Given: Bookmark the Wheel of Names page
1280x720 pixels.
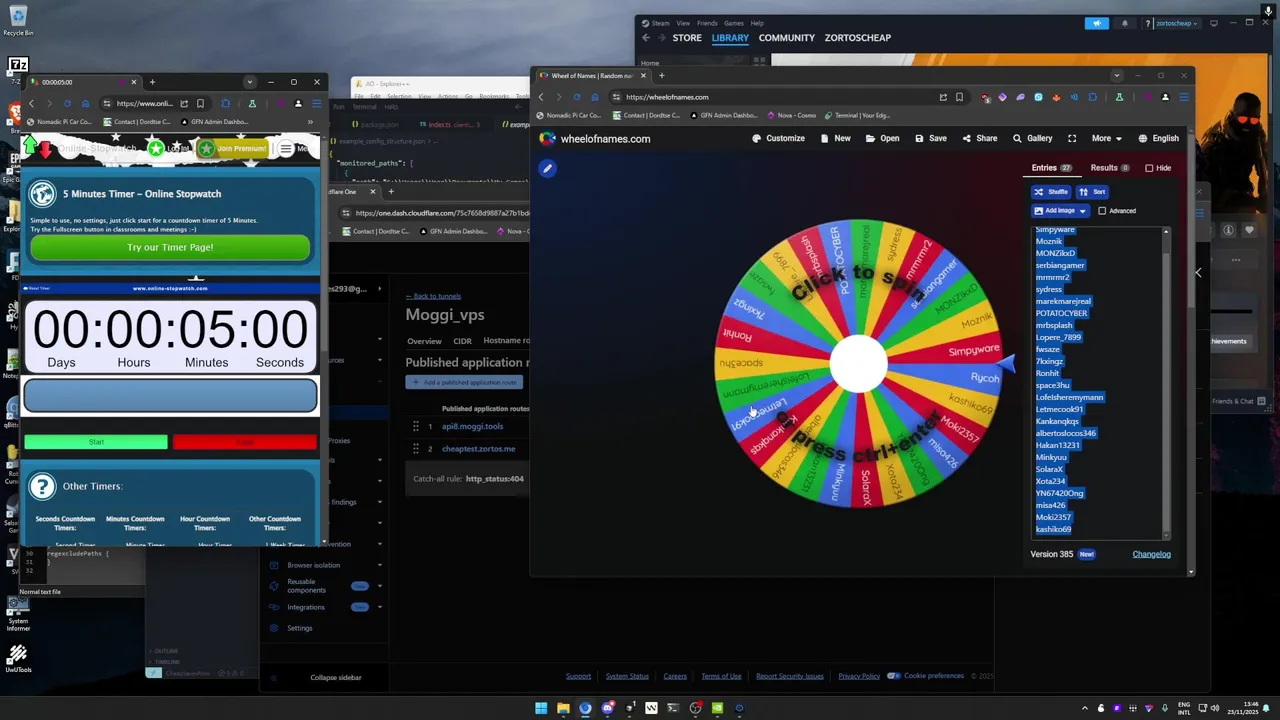Looking at the screenshot, I should coord(959,97).
